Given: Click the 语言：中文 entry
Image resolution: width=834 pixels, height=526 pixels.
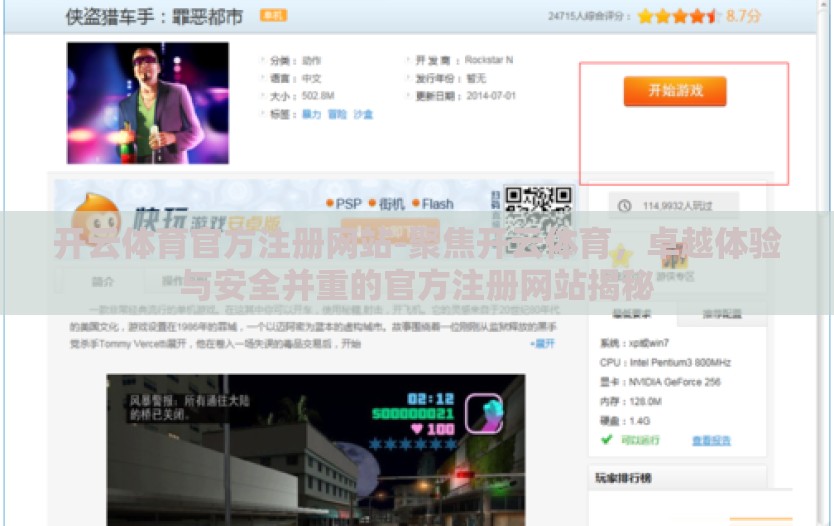Looking at the screenshot, I should pos(295,78).
